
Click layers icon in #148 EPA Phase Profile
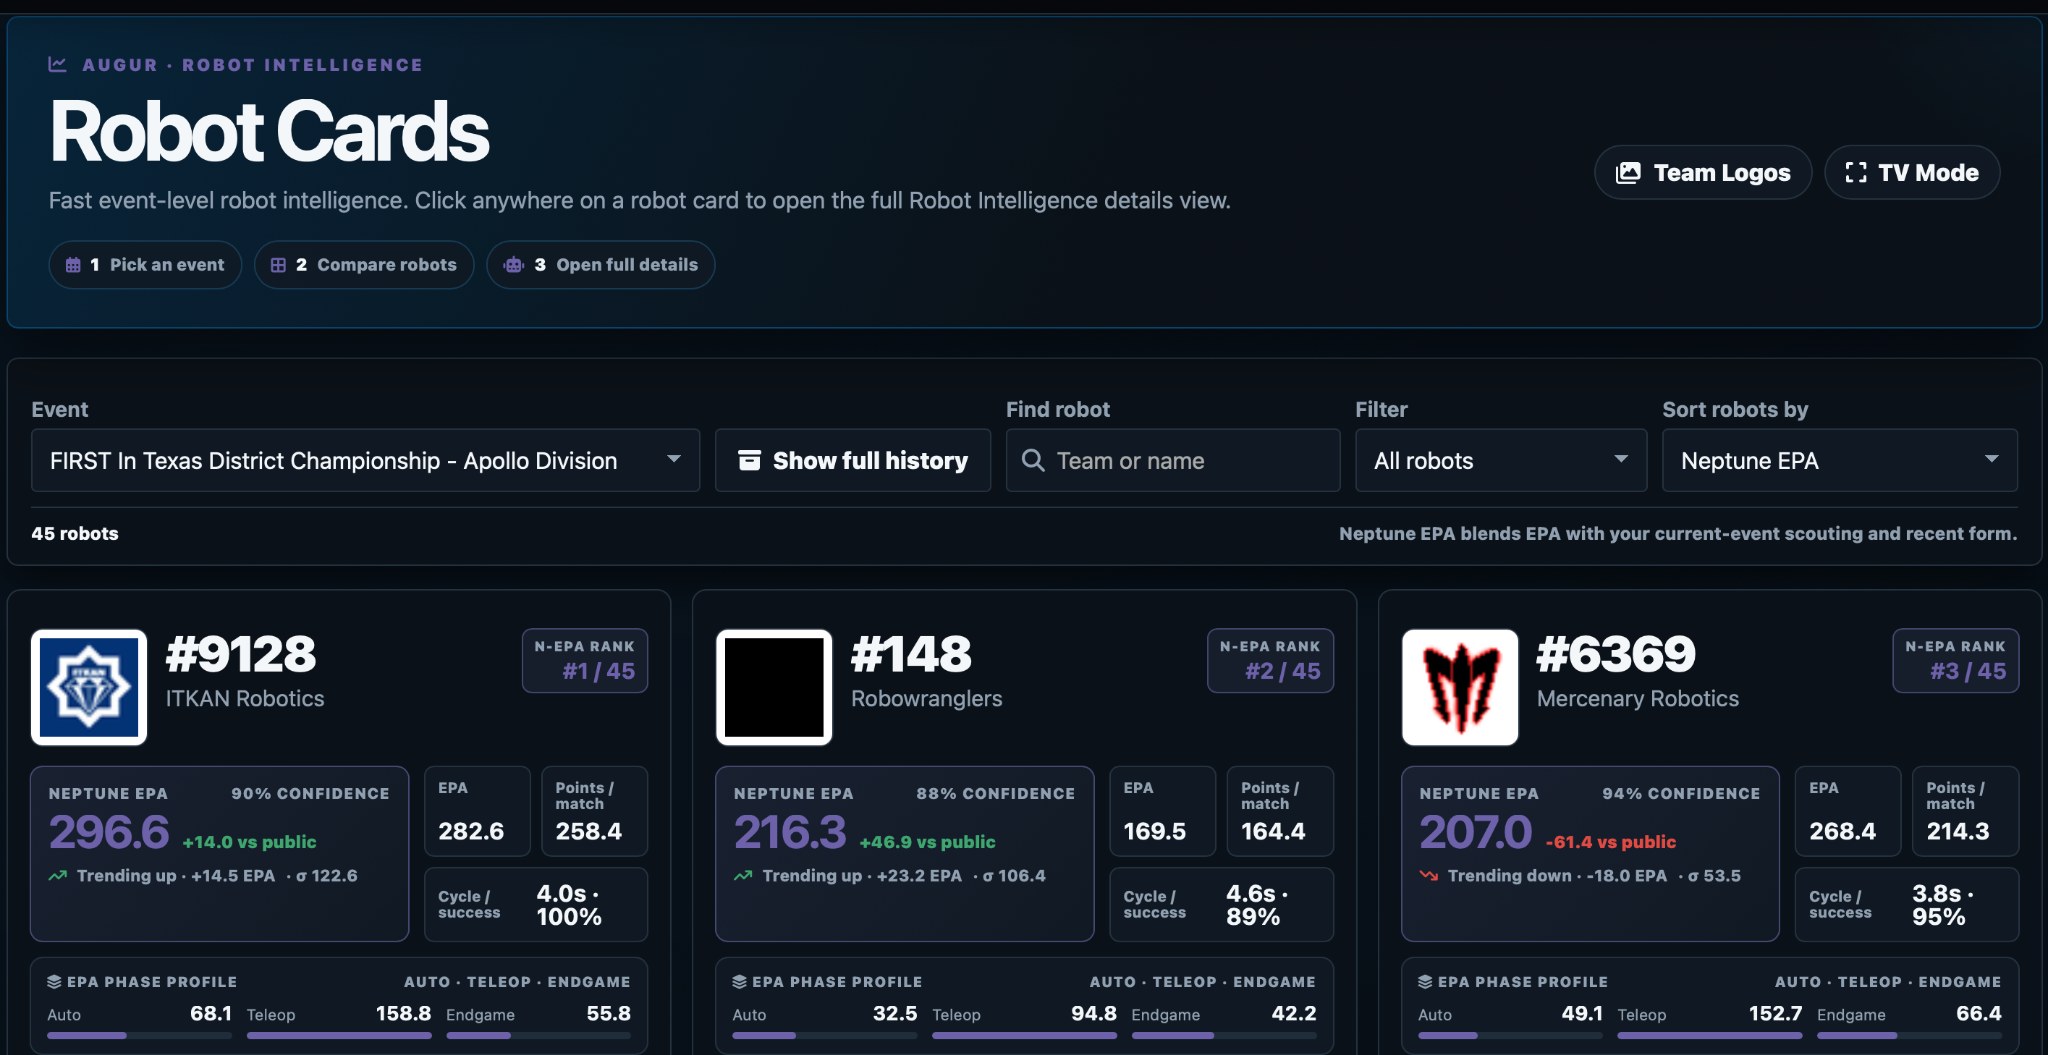[x=740, y=982]
